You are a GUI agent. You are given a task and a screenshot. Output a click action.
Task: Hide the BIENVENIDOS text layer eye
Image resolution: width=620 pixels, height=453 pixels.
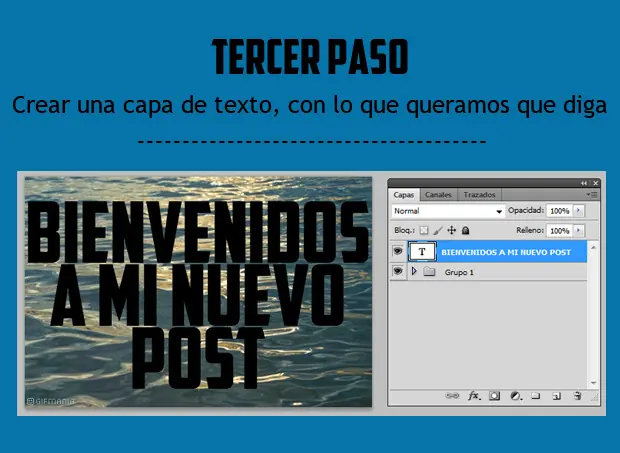398,251
